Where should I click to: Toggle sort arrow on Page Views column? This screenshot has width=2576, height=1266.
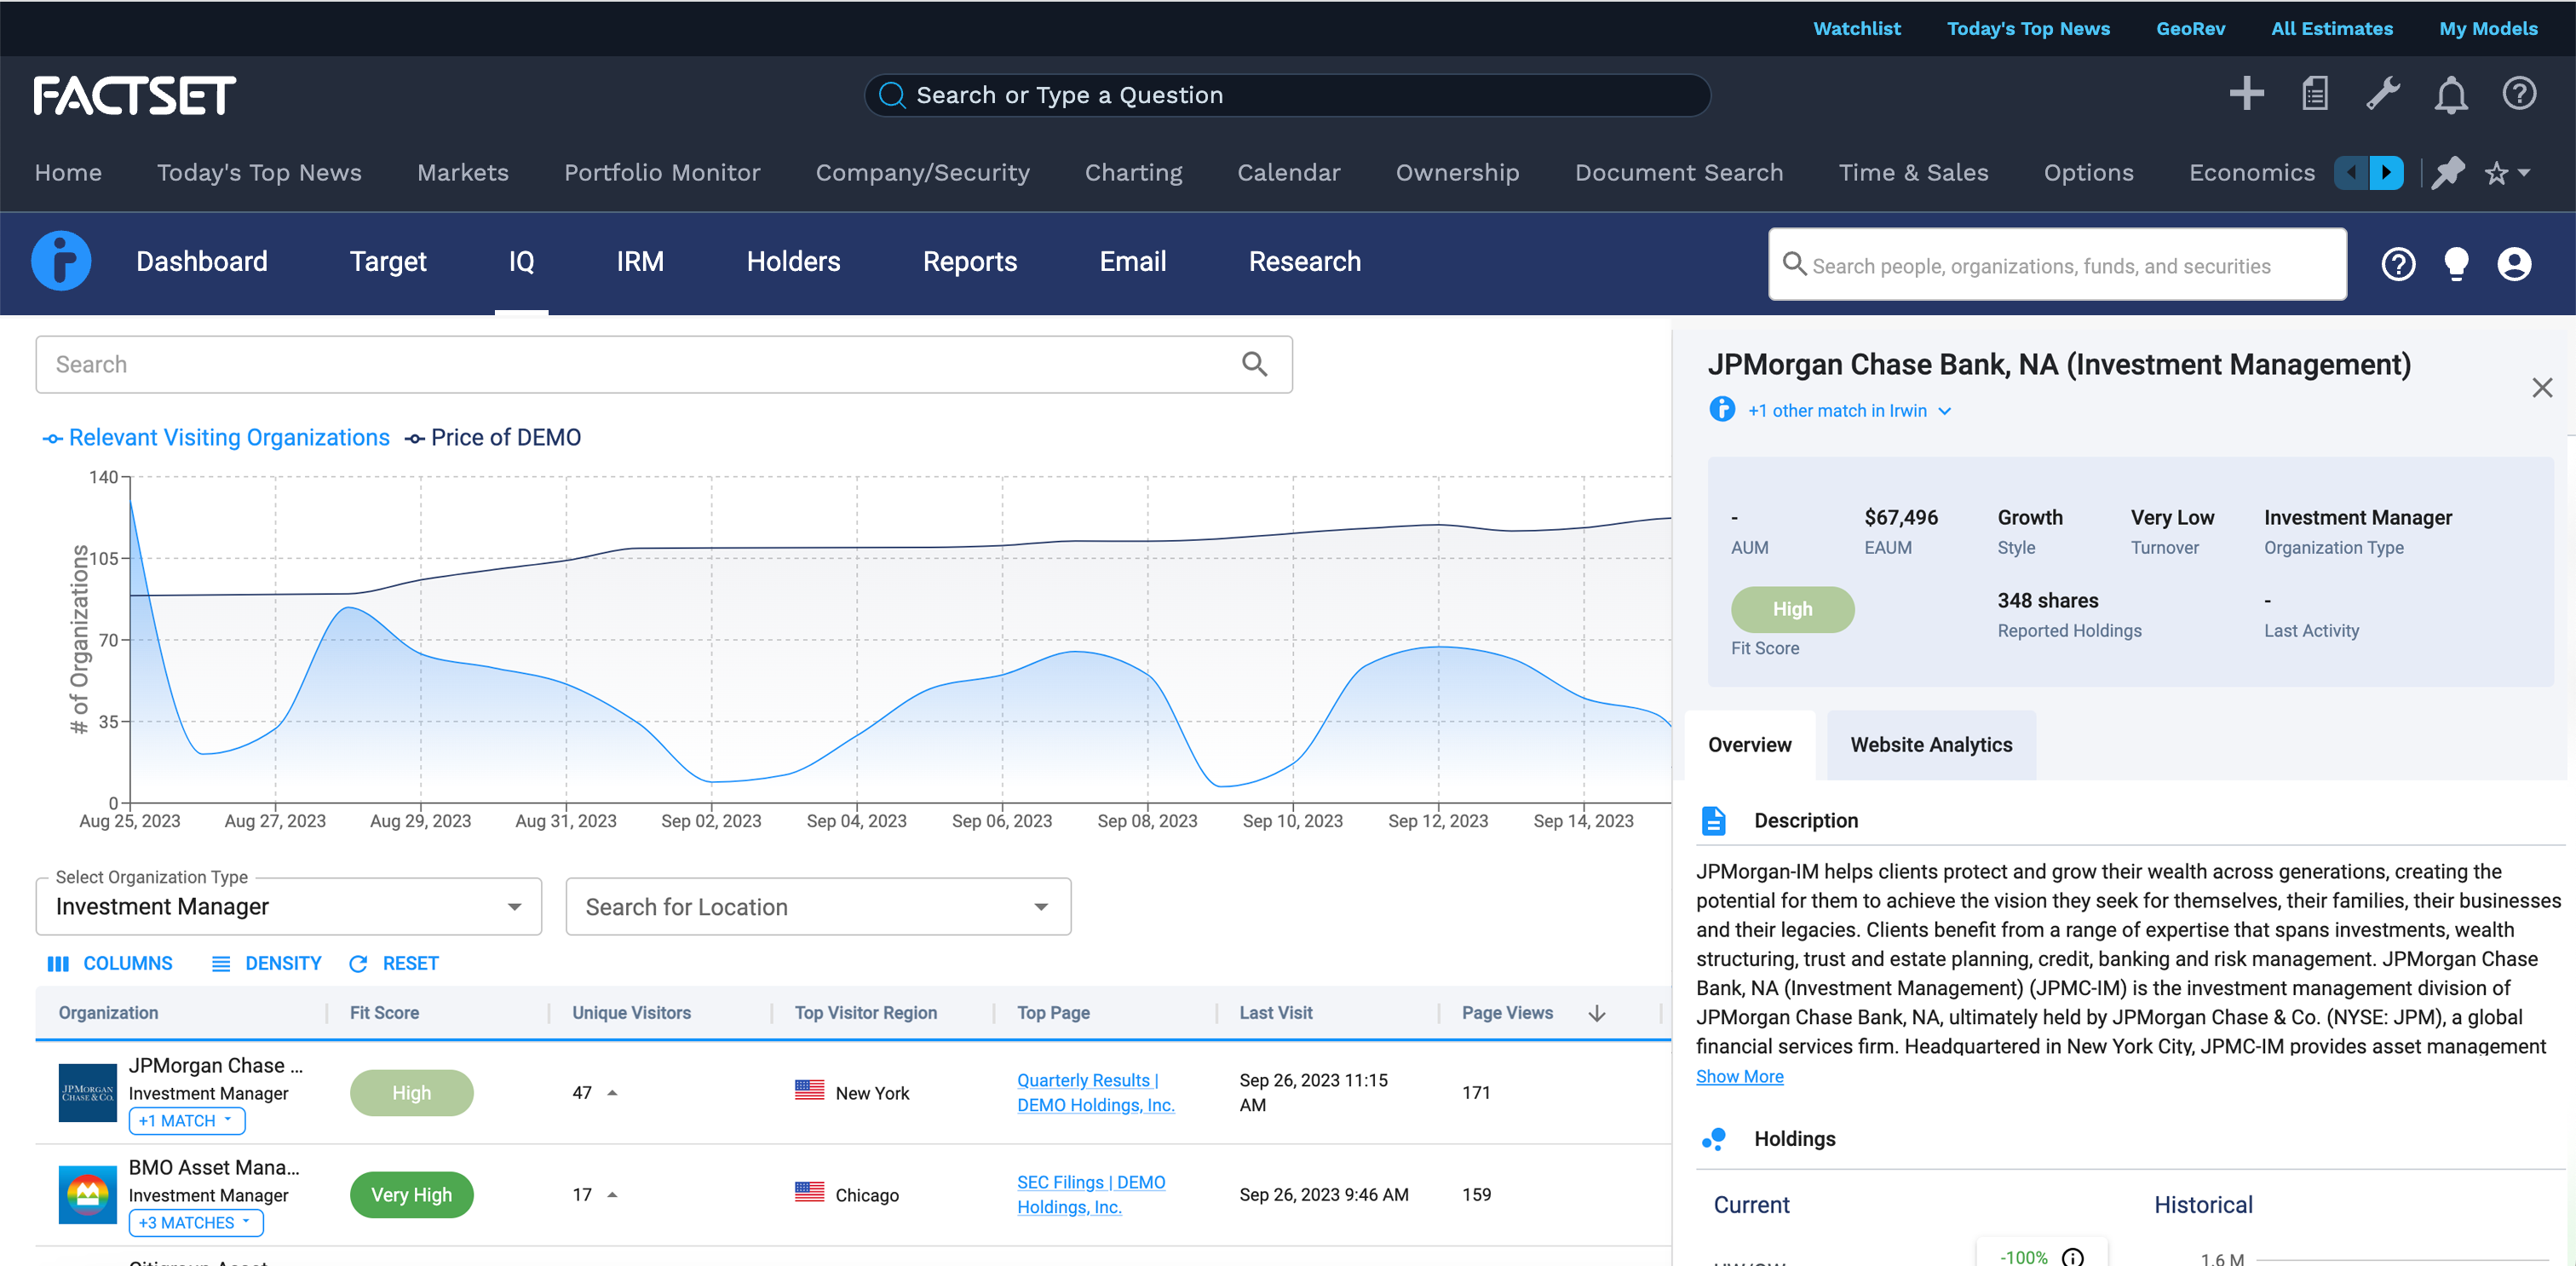pyautogui.click(x=1597, y=1013)
